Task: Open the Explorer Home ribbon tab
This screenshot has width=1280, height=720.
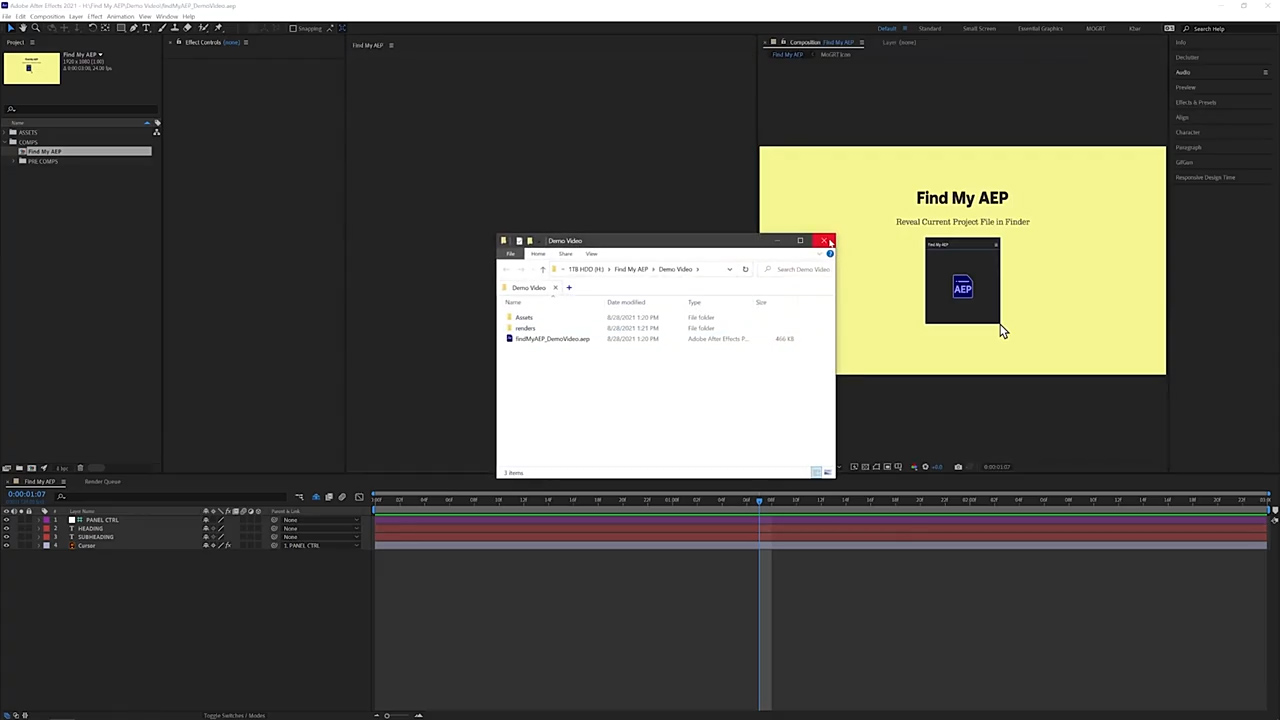Action: point(538,254)
